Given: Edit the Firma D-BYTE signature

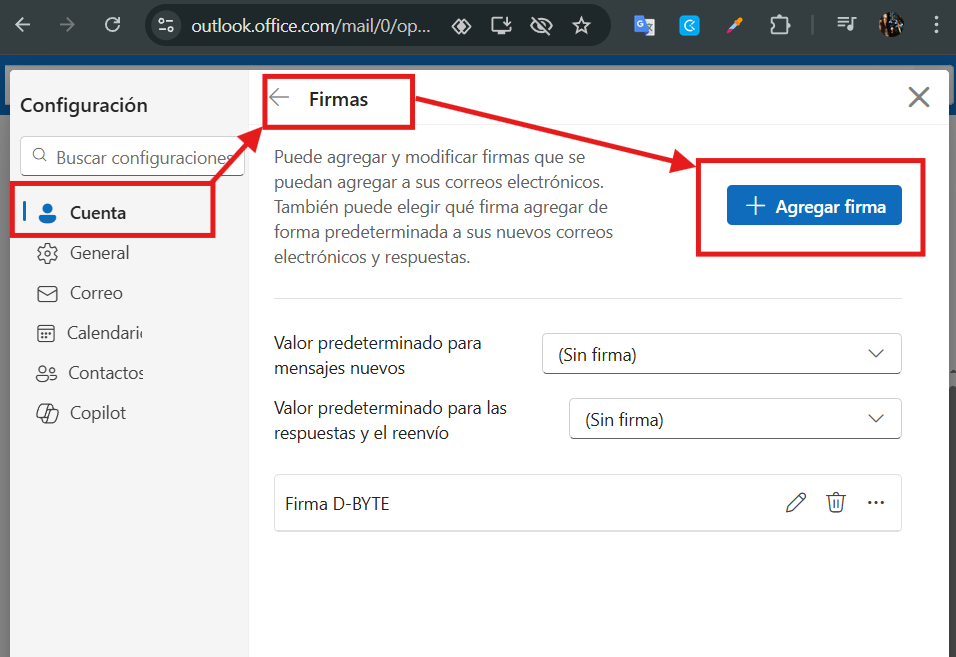Looking at the screenshot, I should (796, 503).
